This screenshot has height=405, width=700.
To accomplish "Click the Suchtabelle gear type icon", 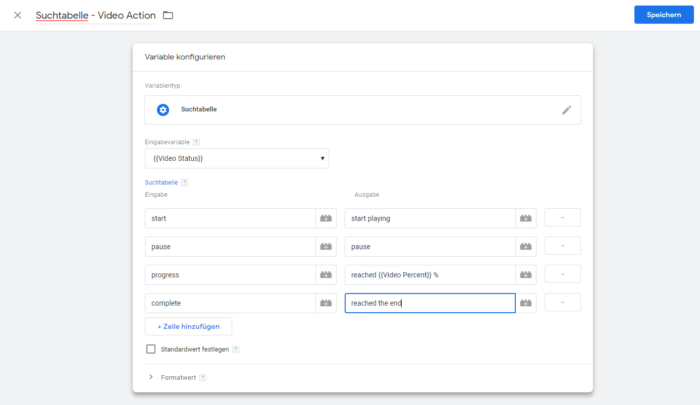I will click(163, 109).
